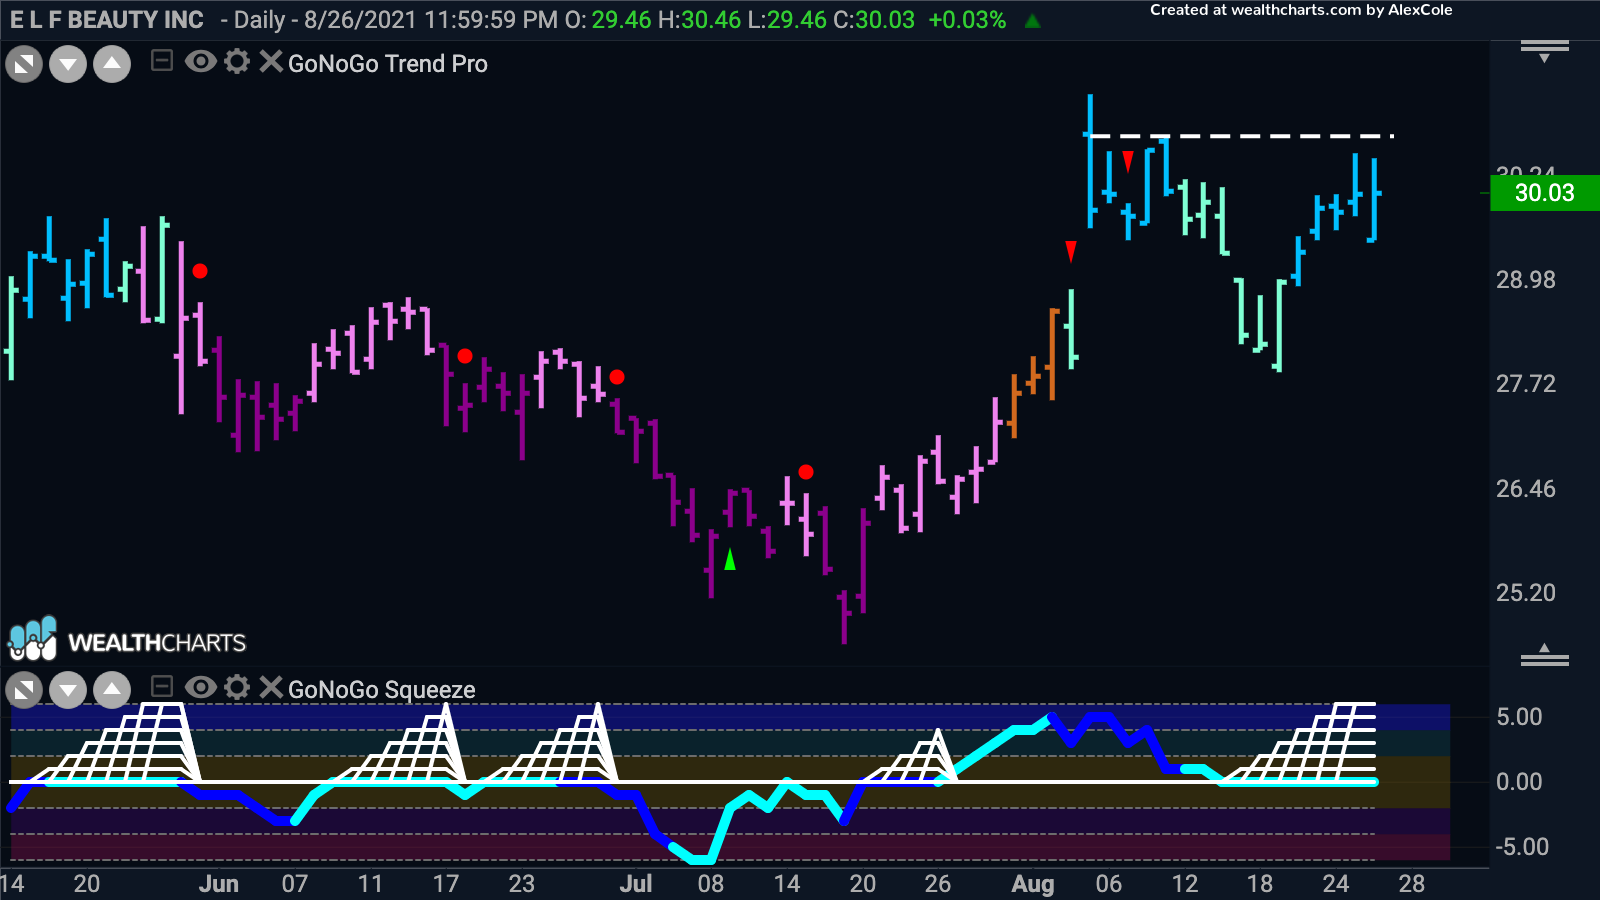This screenshot has height=900, width=1600.
Task: Click the Jun date axis label
Action: point(219,884)
